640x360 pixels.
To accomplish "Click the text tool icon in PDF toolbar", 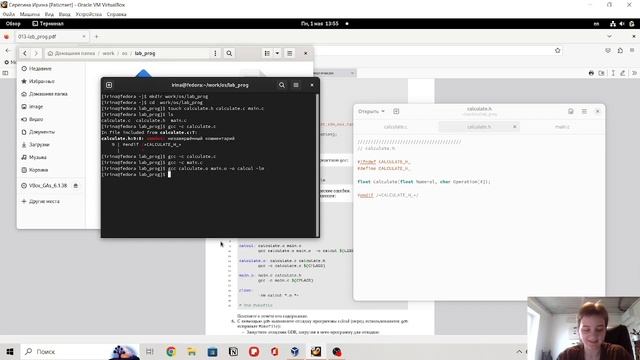I will tap(613, 73).
